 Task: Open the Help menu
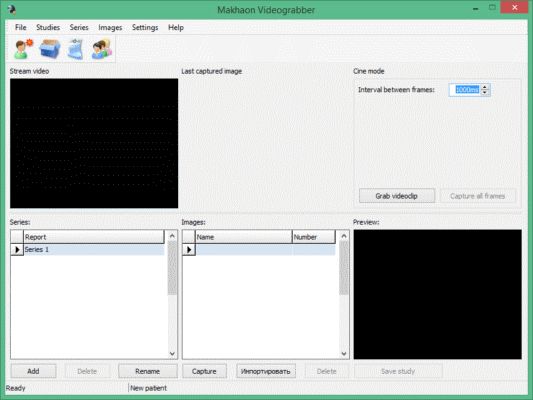pyautogui.click(x=176, y=28)
